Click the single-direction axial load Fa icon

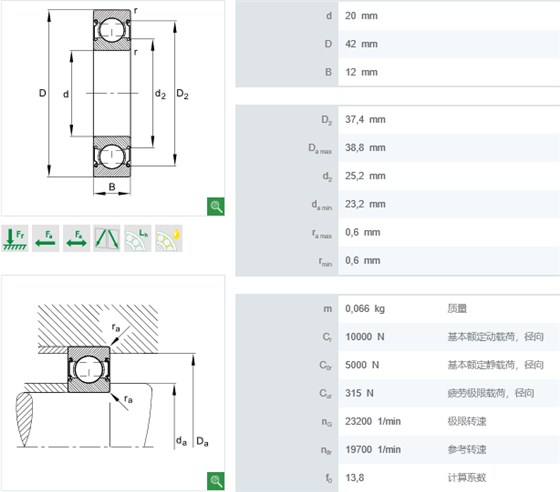(x=45, y=239)
